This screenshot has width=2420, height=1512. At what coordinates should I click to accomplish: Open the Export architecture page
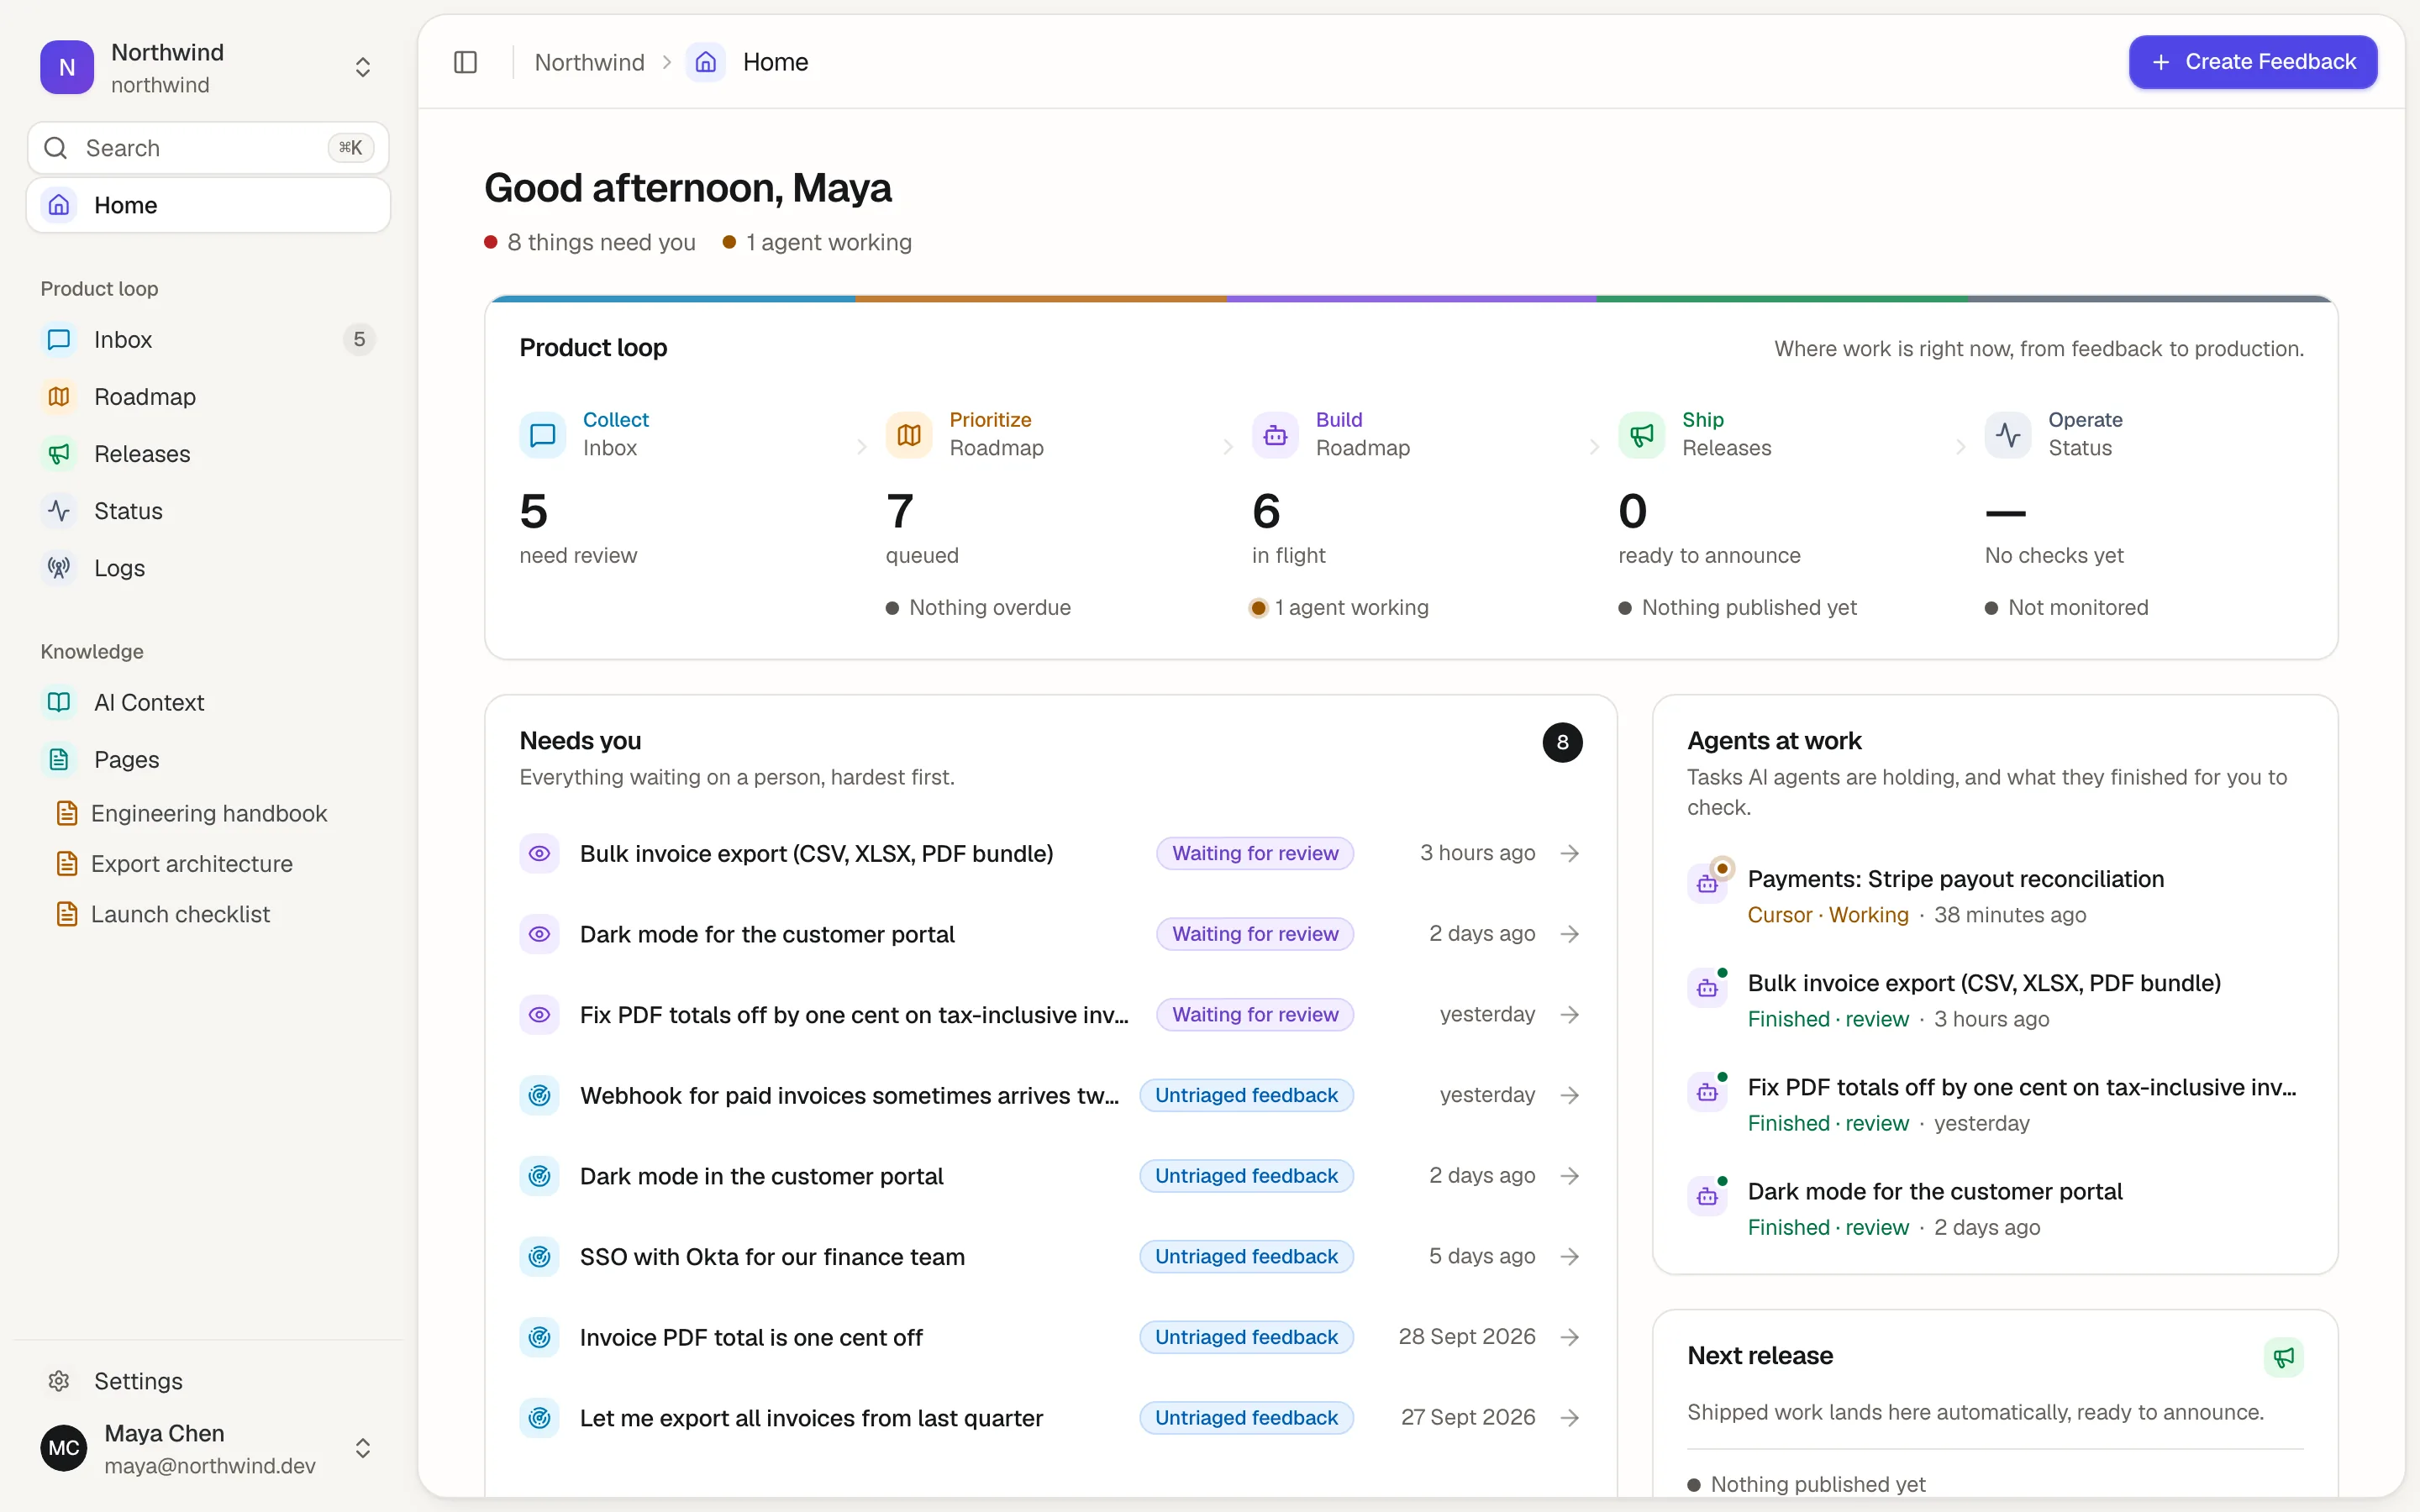pyautogui.click(x=208, y=864)
